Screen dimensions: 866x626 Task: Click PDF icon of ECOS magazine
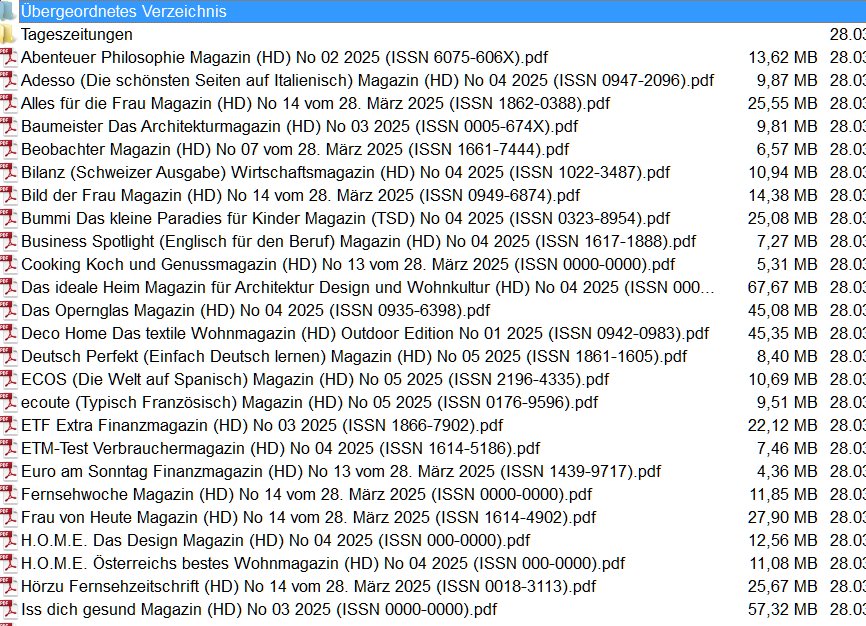tap(8, 380)
